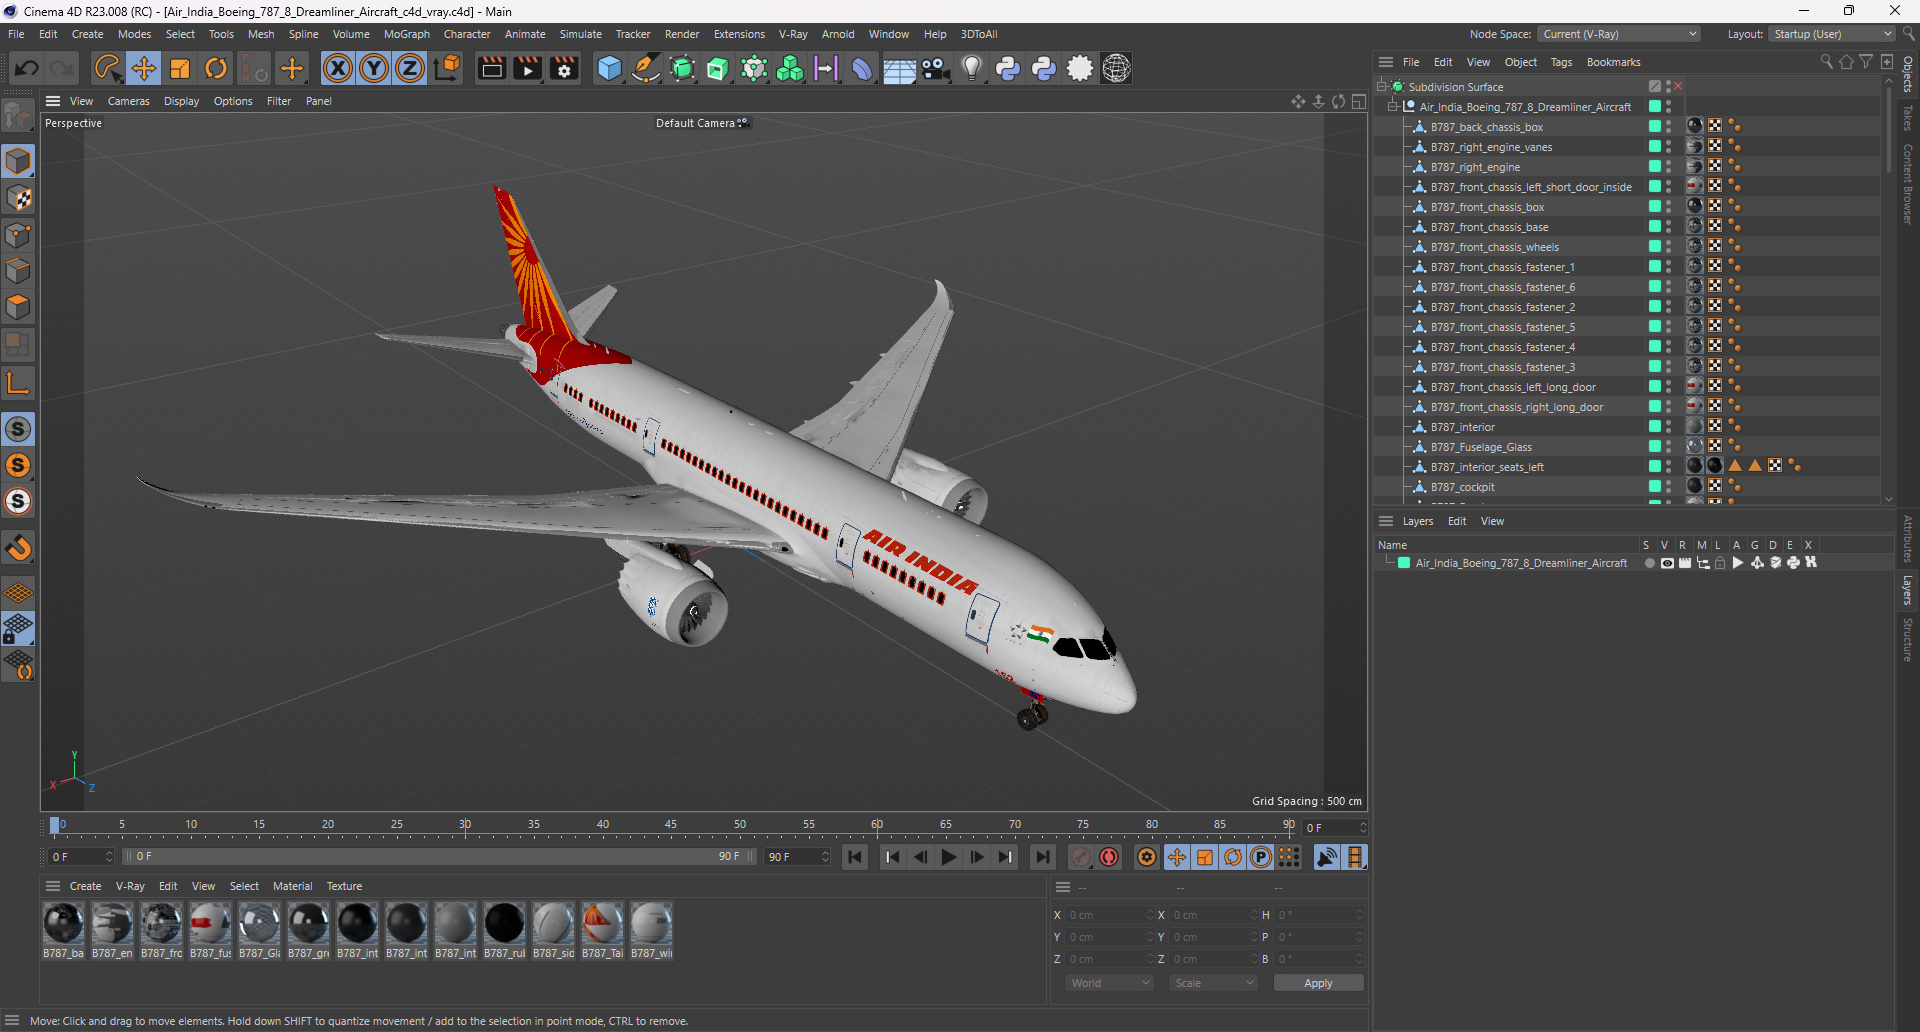Open Object Manager hamburger menu
The width and height of the screenshot is (1920, 1032).
point(1386,62)
